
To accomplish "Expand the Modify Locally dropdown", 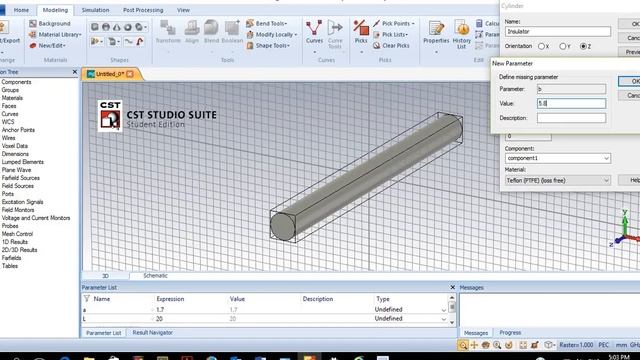I will (x=272, y=35).
